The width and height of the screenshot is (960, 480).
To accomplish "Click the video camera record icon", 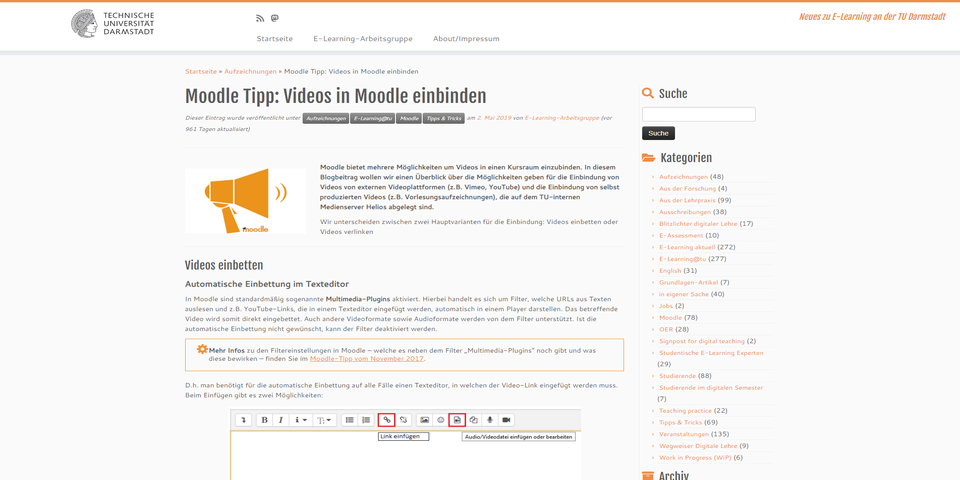I will click(x=506, y=420).
